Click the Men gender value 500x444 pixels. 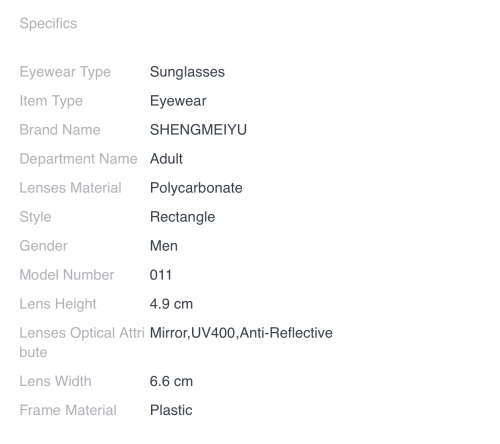pyautogui.click(x=164, y=246)
